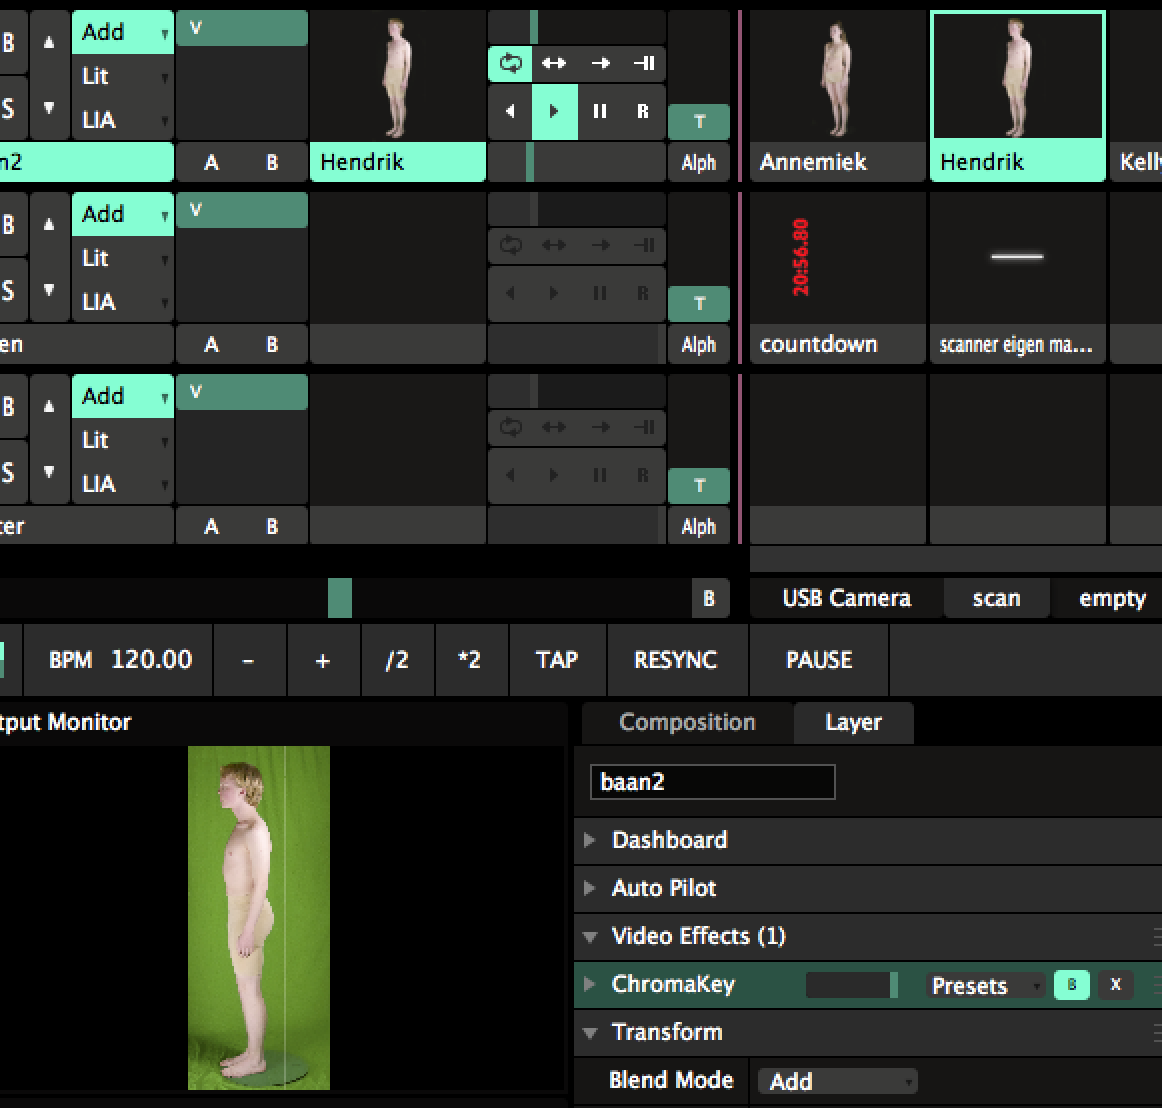Enable random playback R on Hendrik layer
Image resolution: width=1162 pixels, height=1108 pixels.
tap(643, 111)
